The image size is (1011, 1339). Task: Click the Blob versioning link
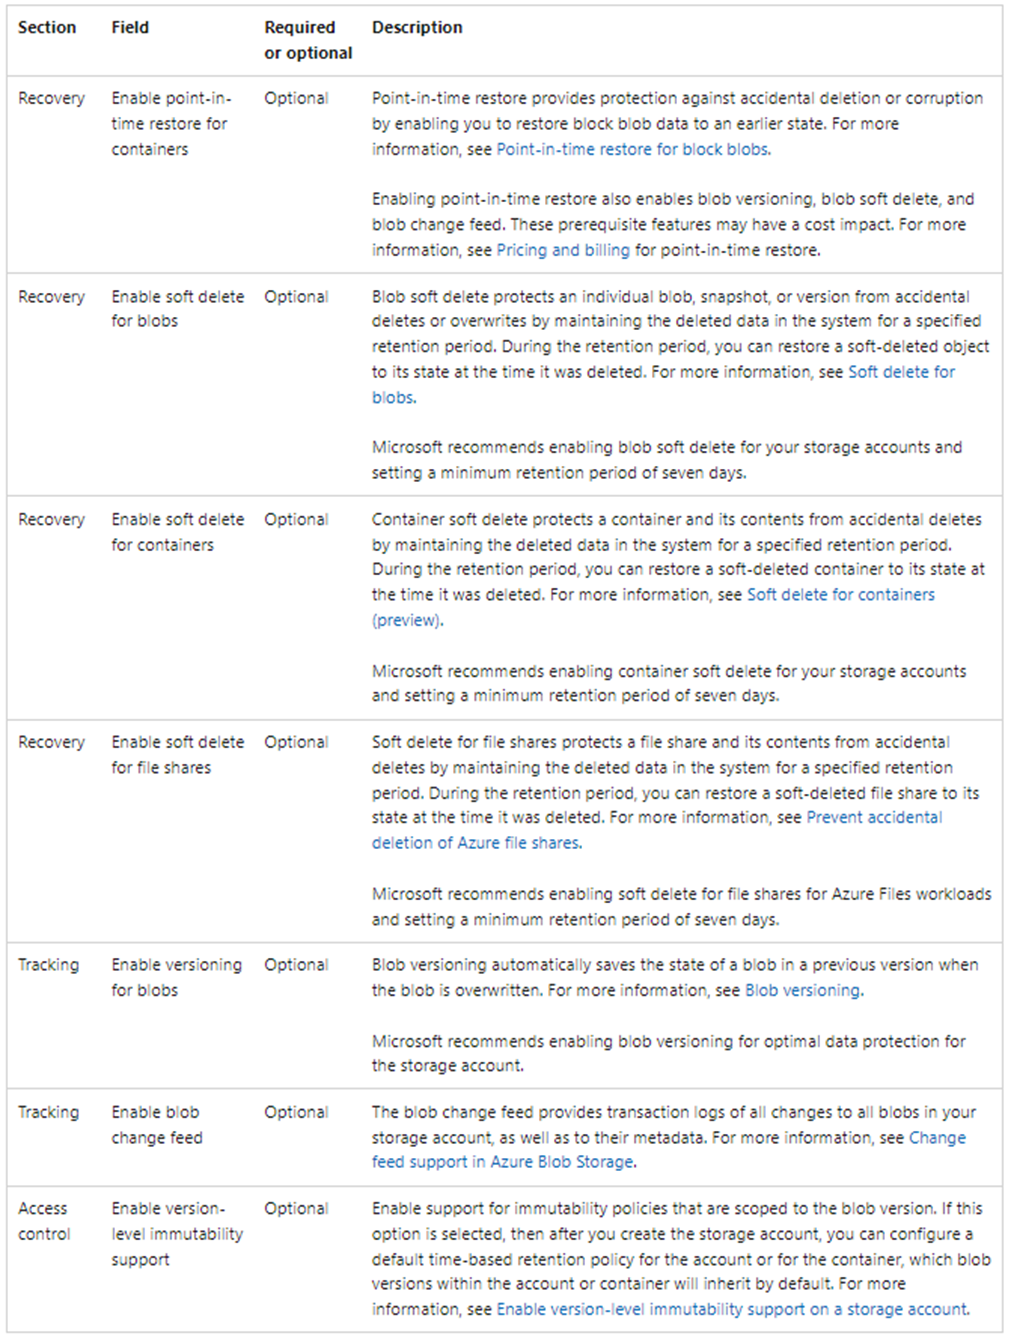(x=803, y=990)
